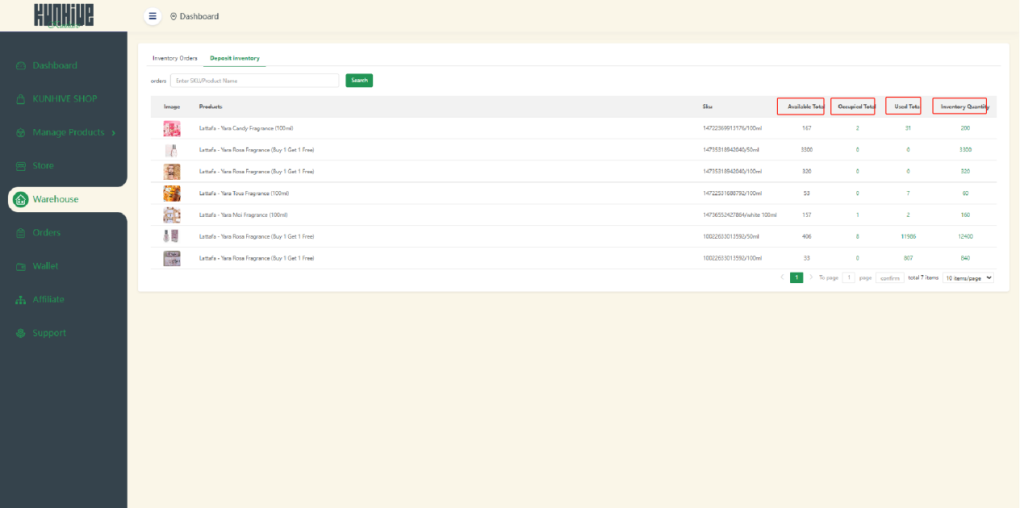
Task: Select the Warehouse house icon
Action: click(x=20, y=199)
